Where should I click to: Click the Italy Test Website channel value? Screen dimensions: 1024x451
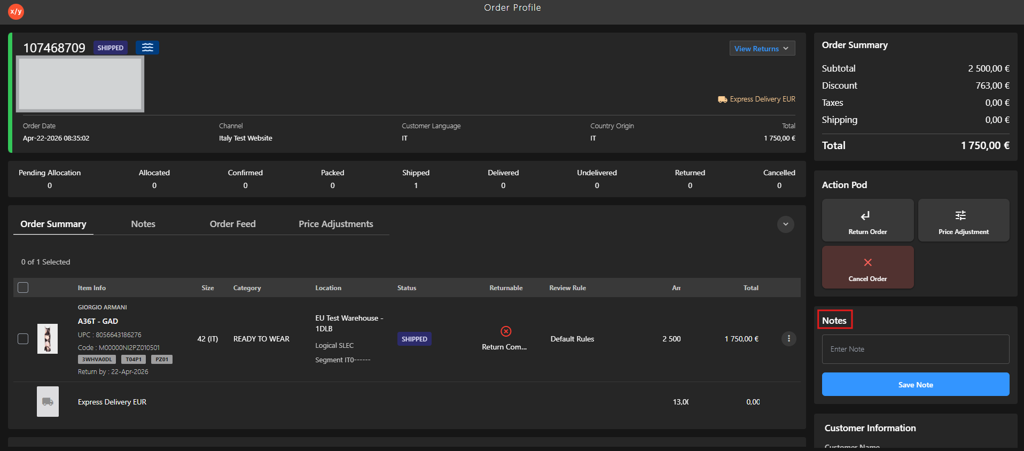pos(246,138)
